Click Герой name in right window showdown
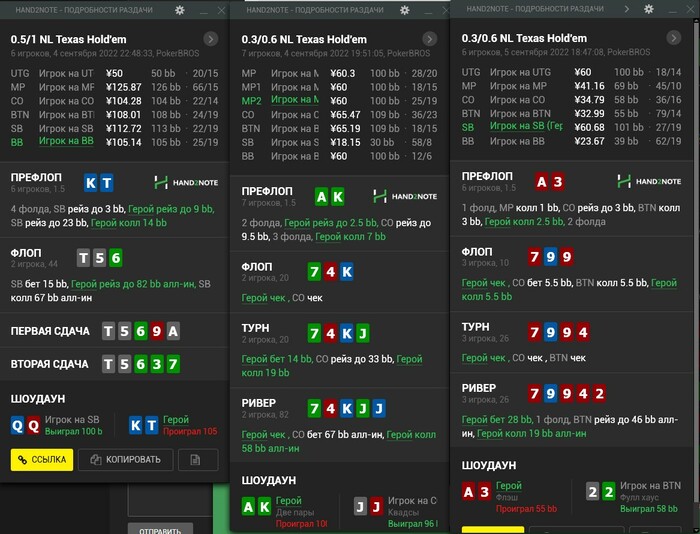This screenshot has width=700, height=534. [509, 485]
